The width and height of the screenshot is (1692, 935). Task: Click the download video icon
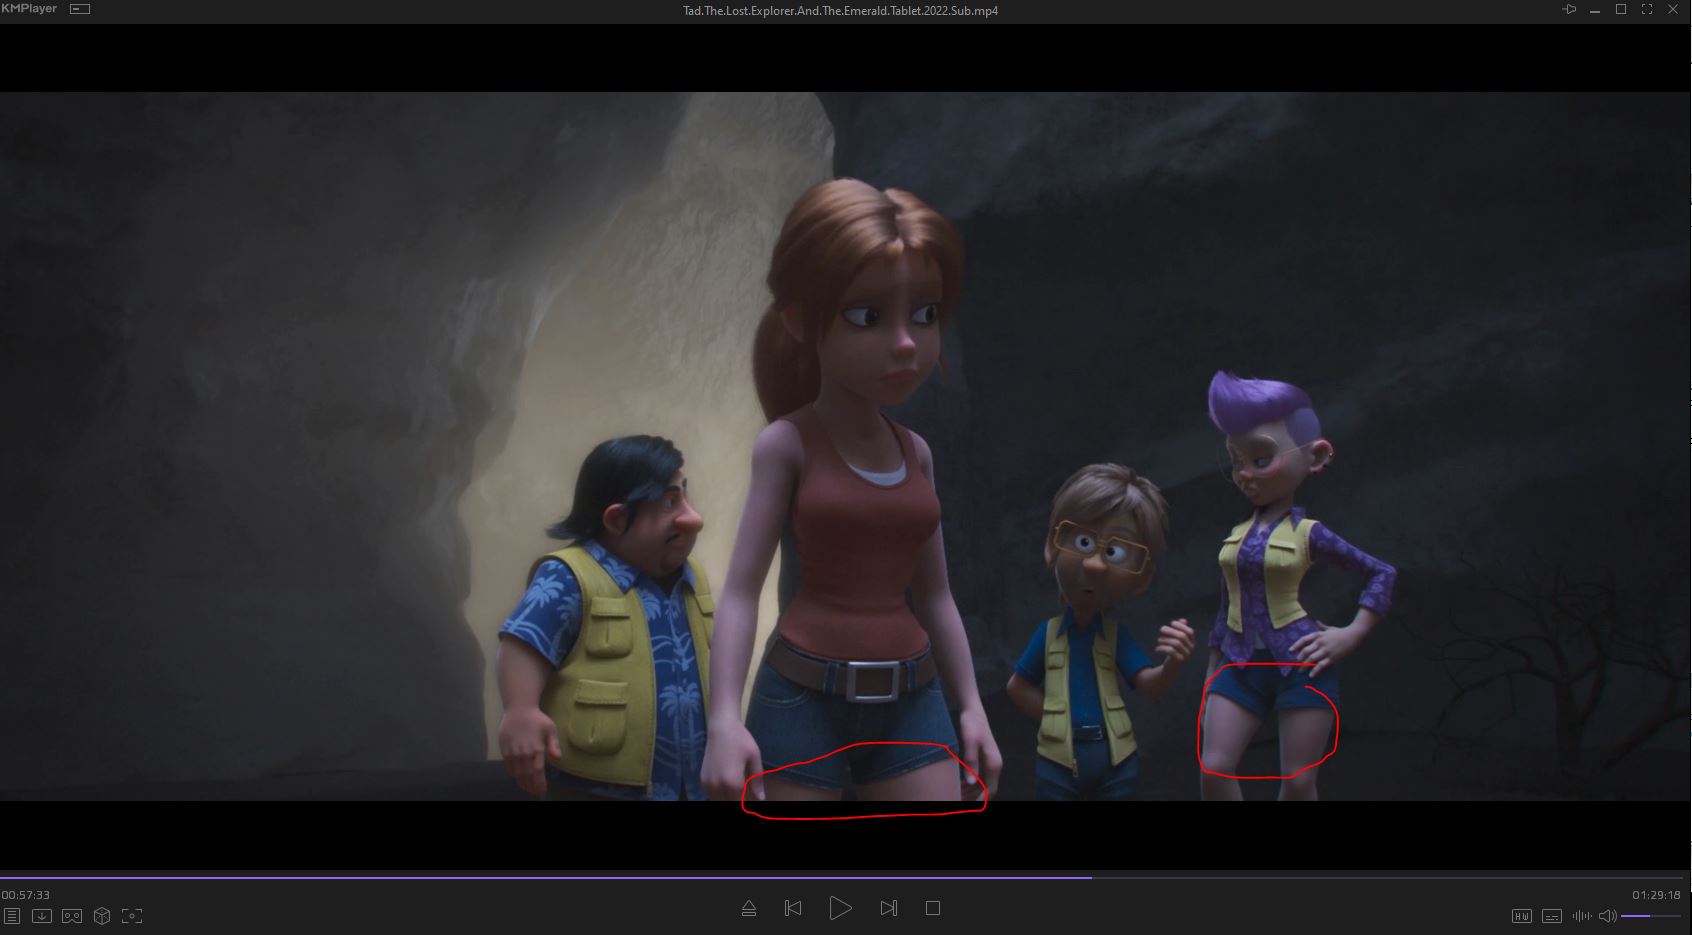click(41, 916)
